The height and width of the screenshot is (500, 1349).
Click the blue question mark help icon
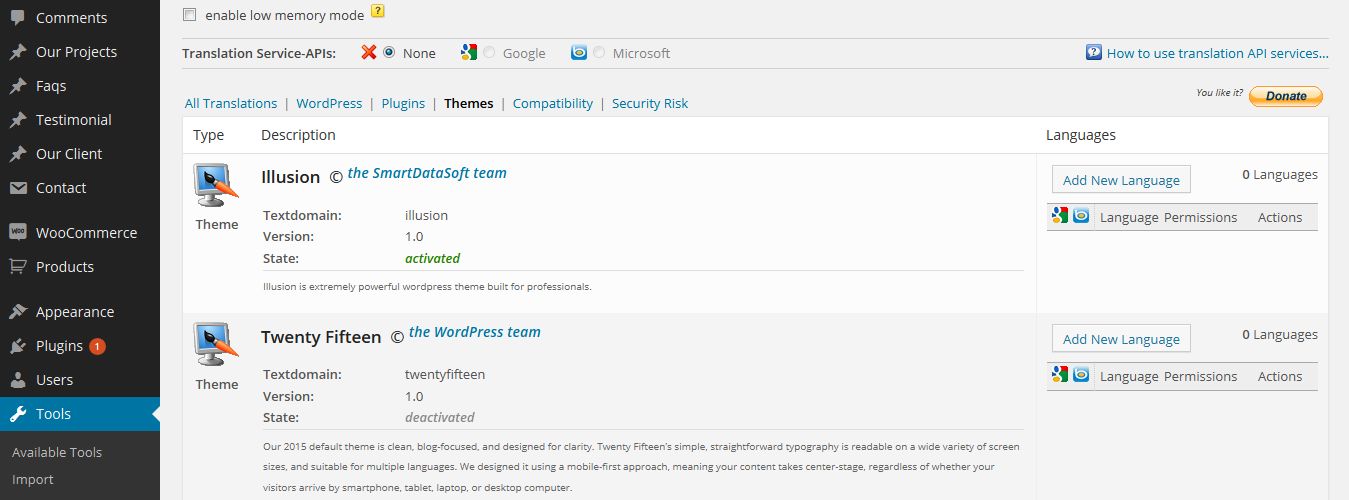point(1094,53)
